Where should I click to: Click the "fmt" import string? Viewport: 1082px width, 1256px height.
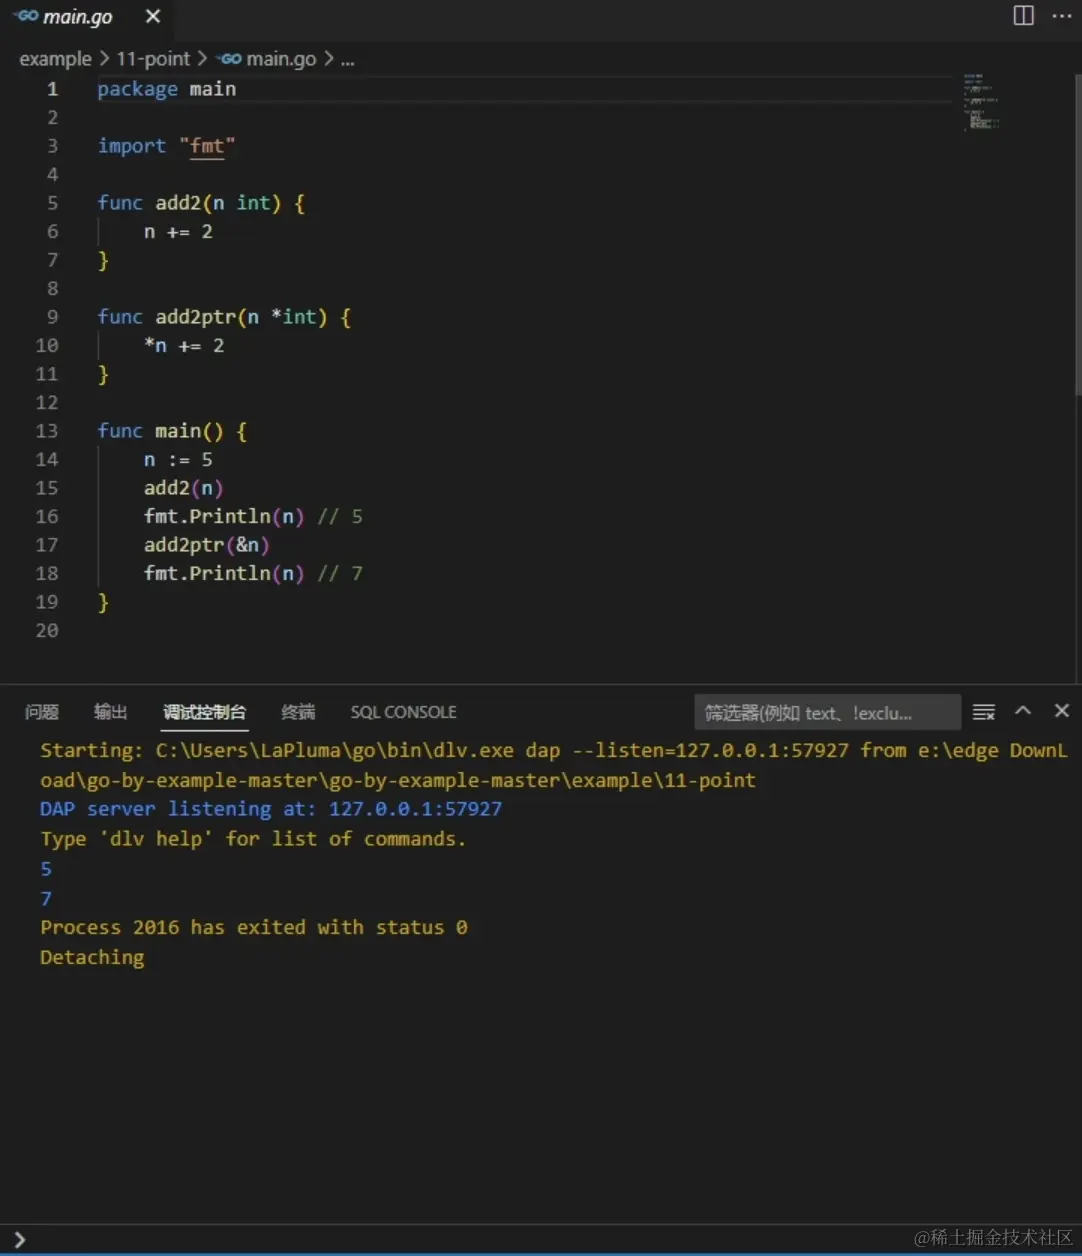(x=207, y=146)
